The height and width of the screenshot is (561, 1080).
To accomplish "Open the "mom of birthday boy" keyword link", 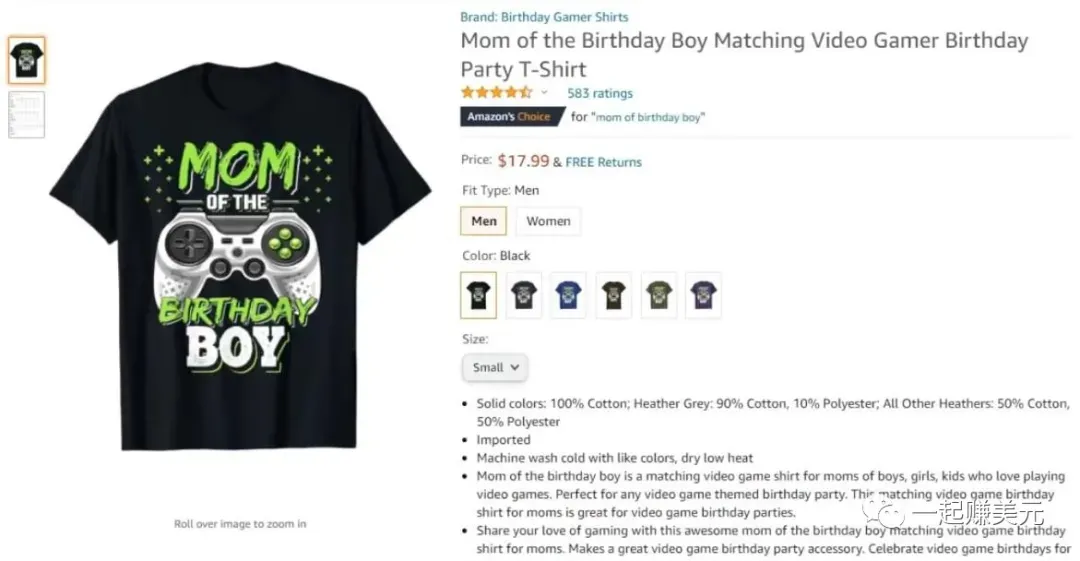I will (648, 117).
